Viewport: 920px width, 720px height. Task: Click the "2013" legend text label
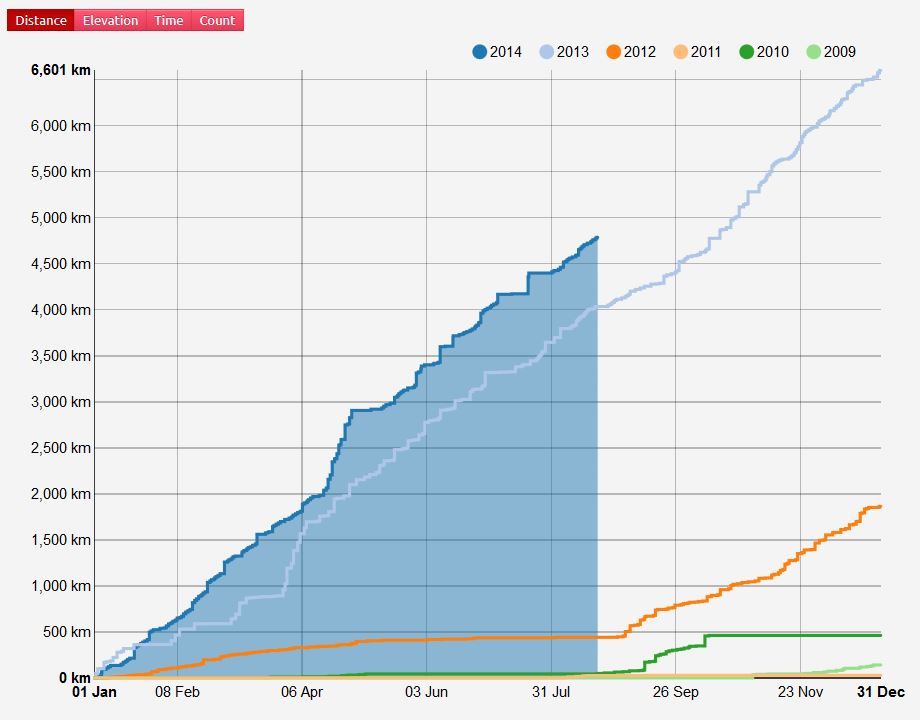click(x=573, y=52)
